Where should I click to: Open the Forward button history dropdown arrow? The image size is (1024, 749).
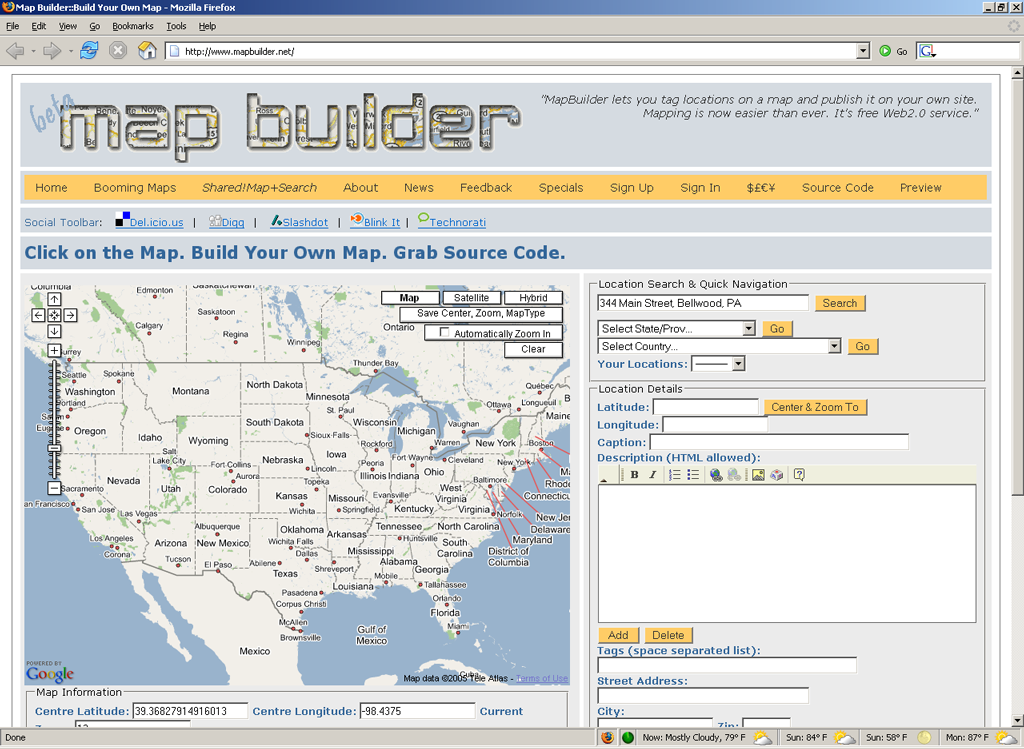pos(71,51)
